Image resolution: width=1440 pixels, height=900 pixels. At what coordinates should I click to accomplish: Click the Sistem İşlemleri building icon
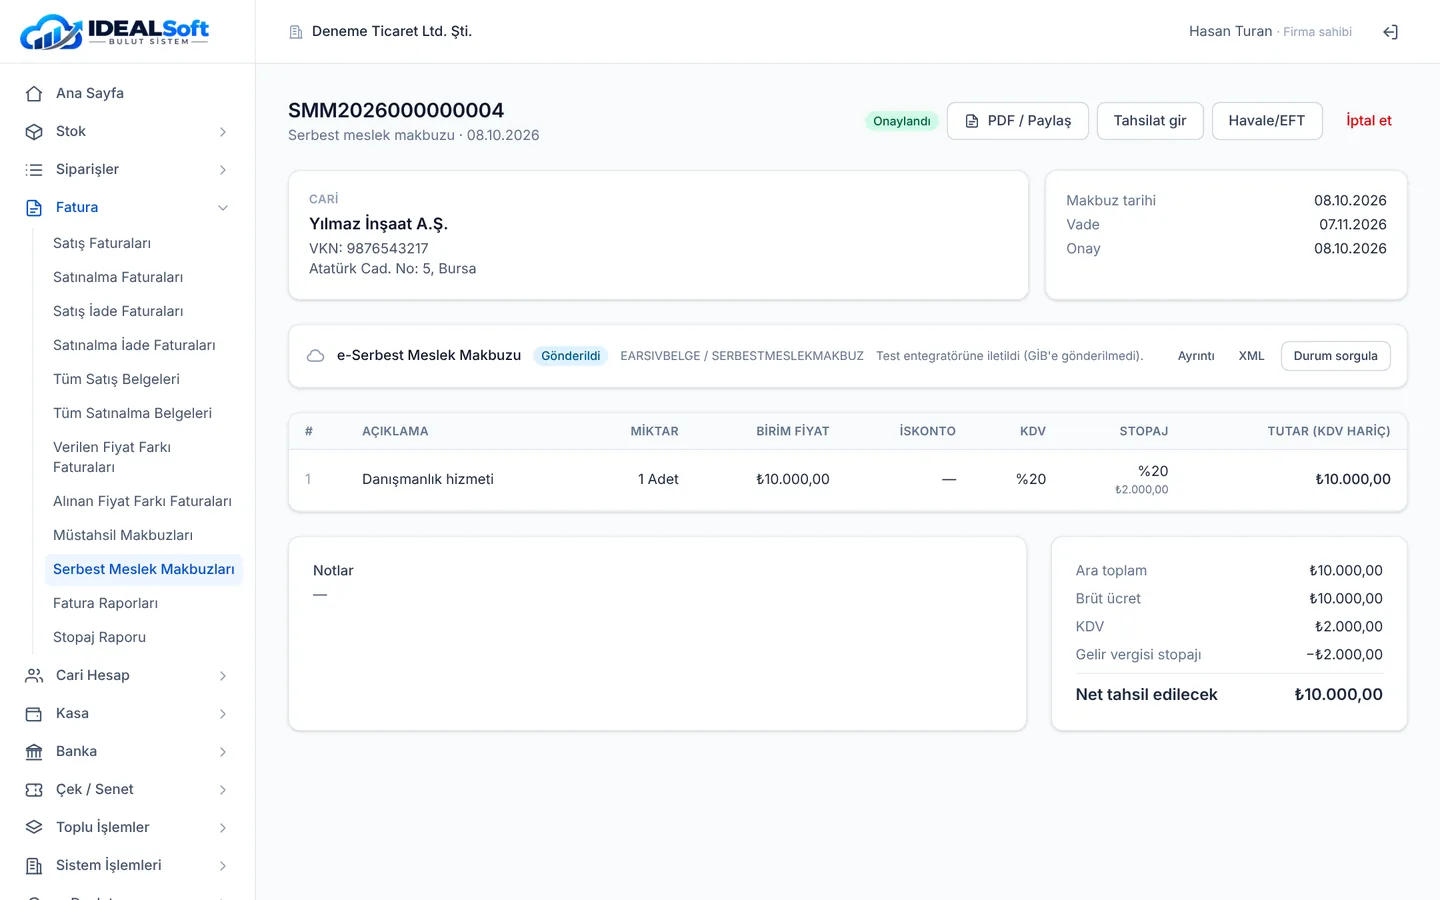pos(34,865)
